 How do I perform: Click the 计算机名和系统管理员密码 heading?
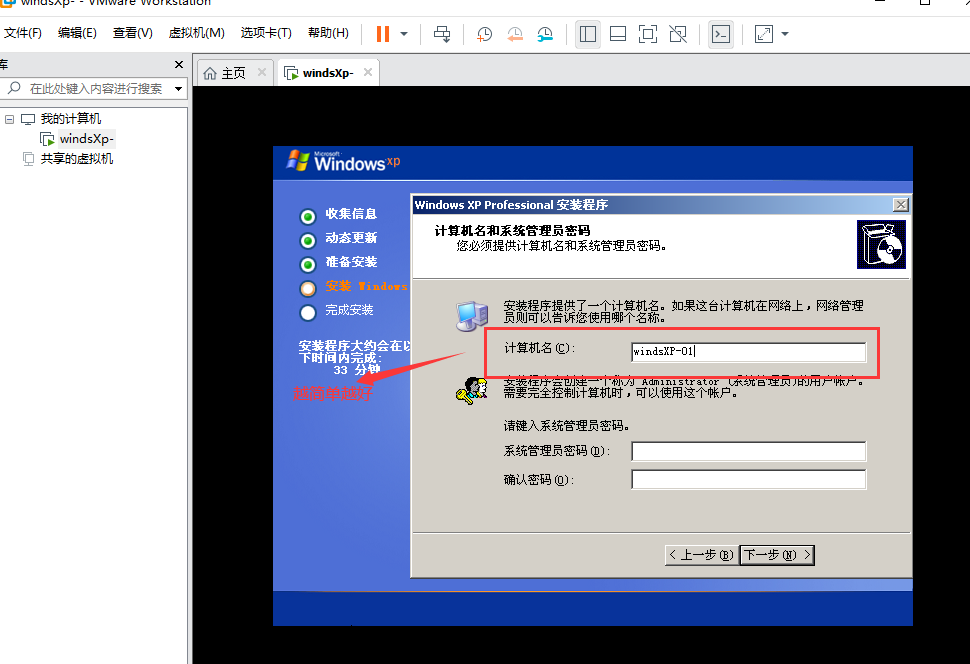coord(512,231)
